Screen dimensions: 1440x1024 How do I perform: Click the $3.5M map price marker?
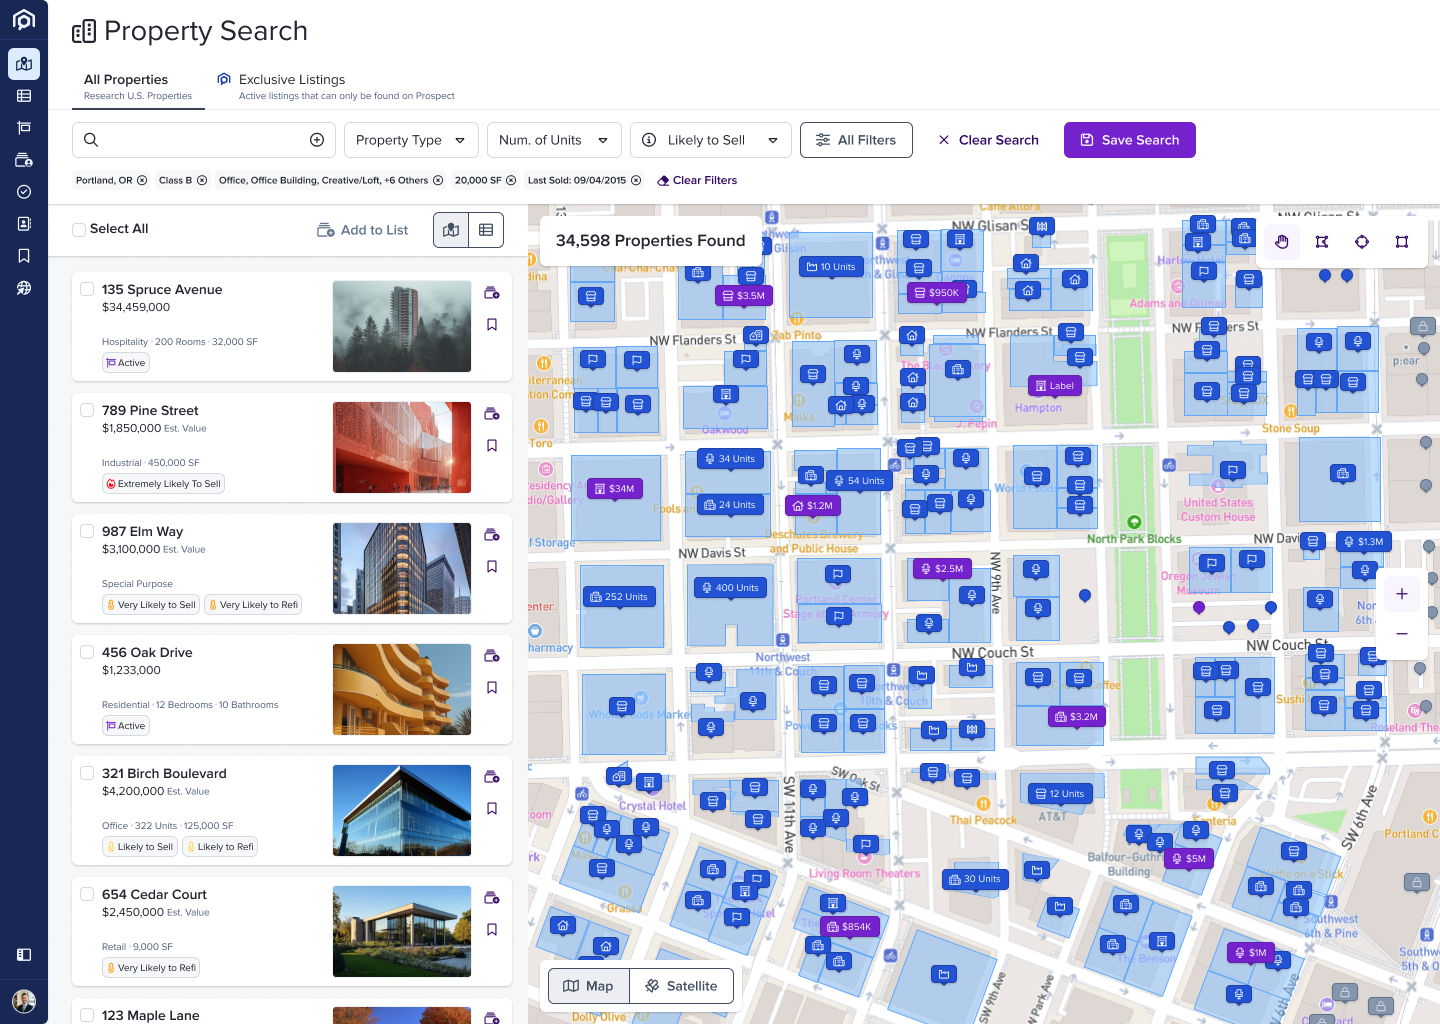[x=743, y=296]
